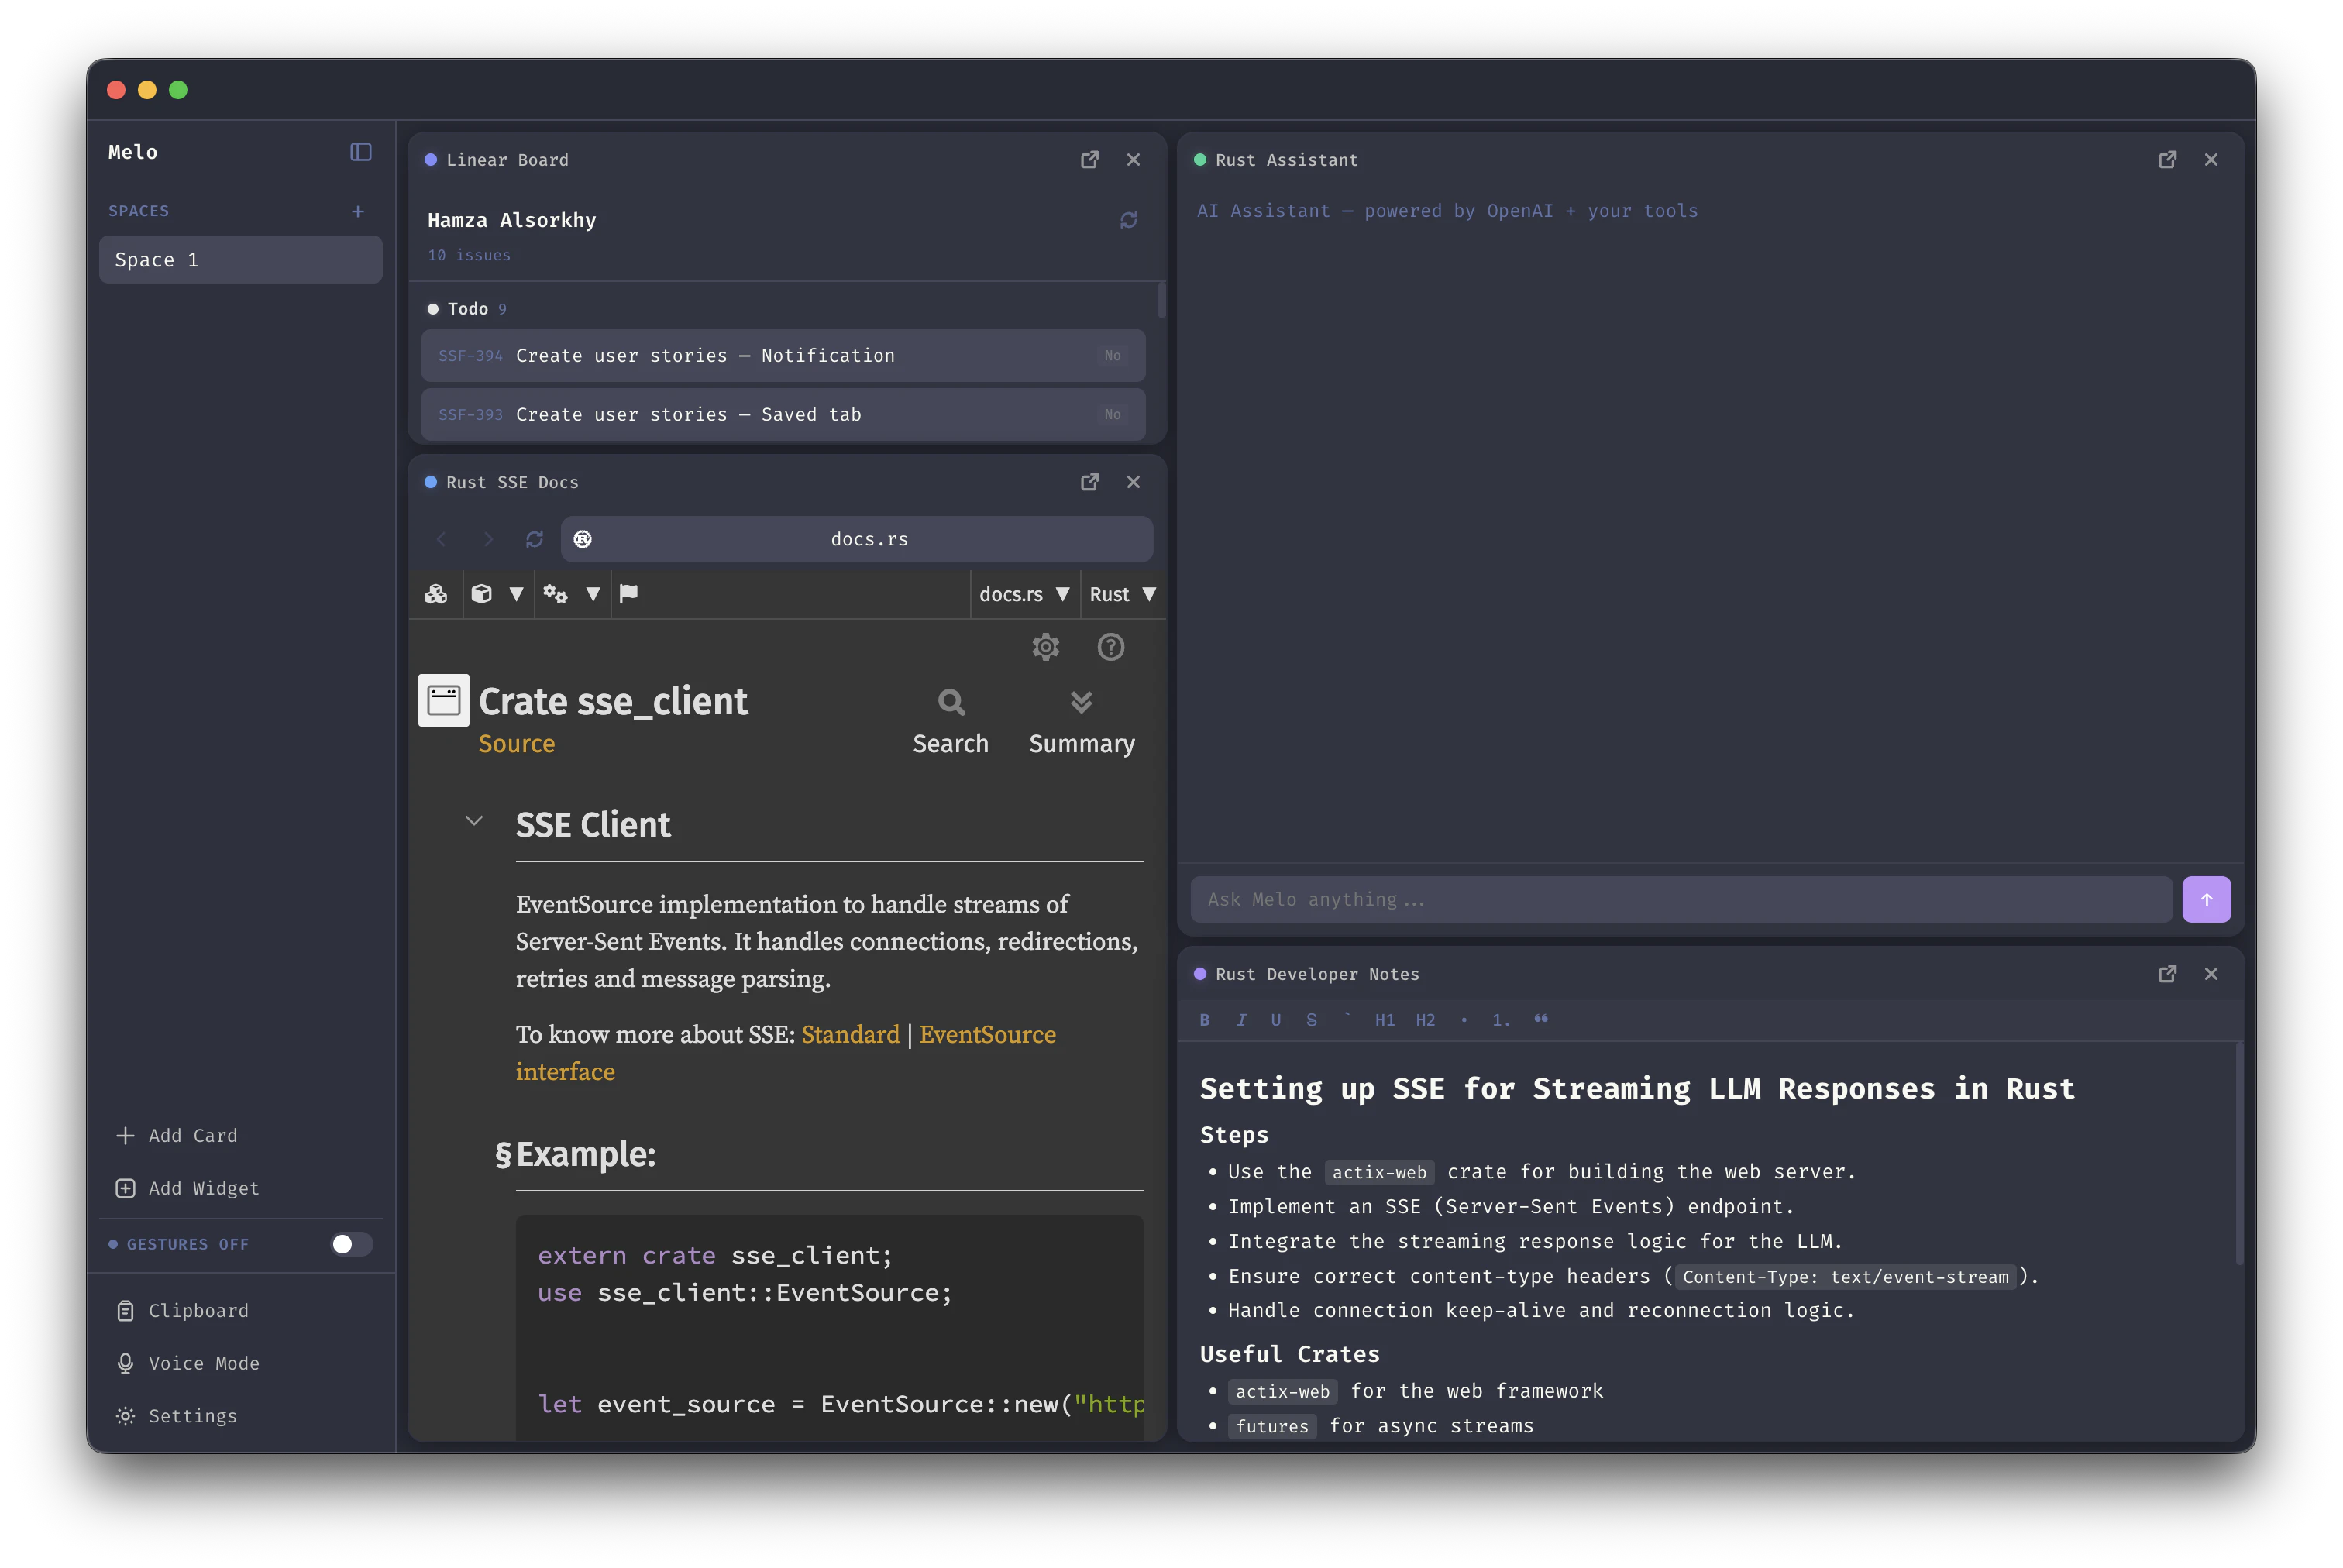Insert a blockquote using the quotes icon
Image resolution: width=2343 pixels, height=1568 pixels.
click(1541, 1019)
